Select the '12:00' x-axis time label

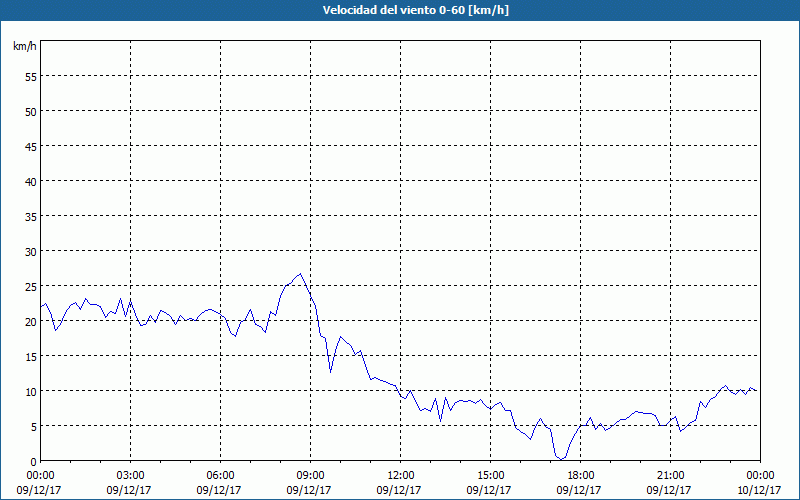pyautogui.click(x=401, y=476)
